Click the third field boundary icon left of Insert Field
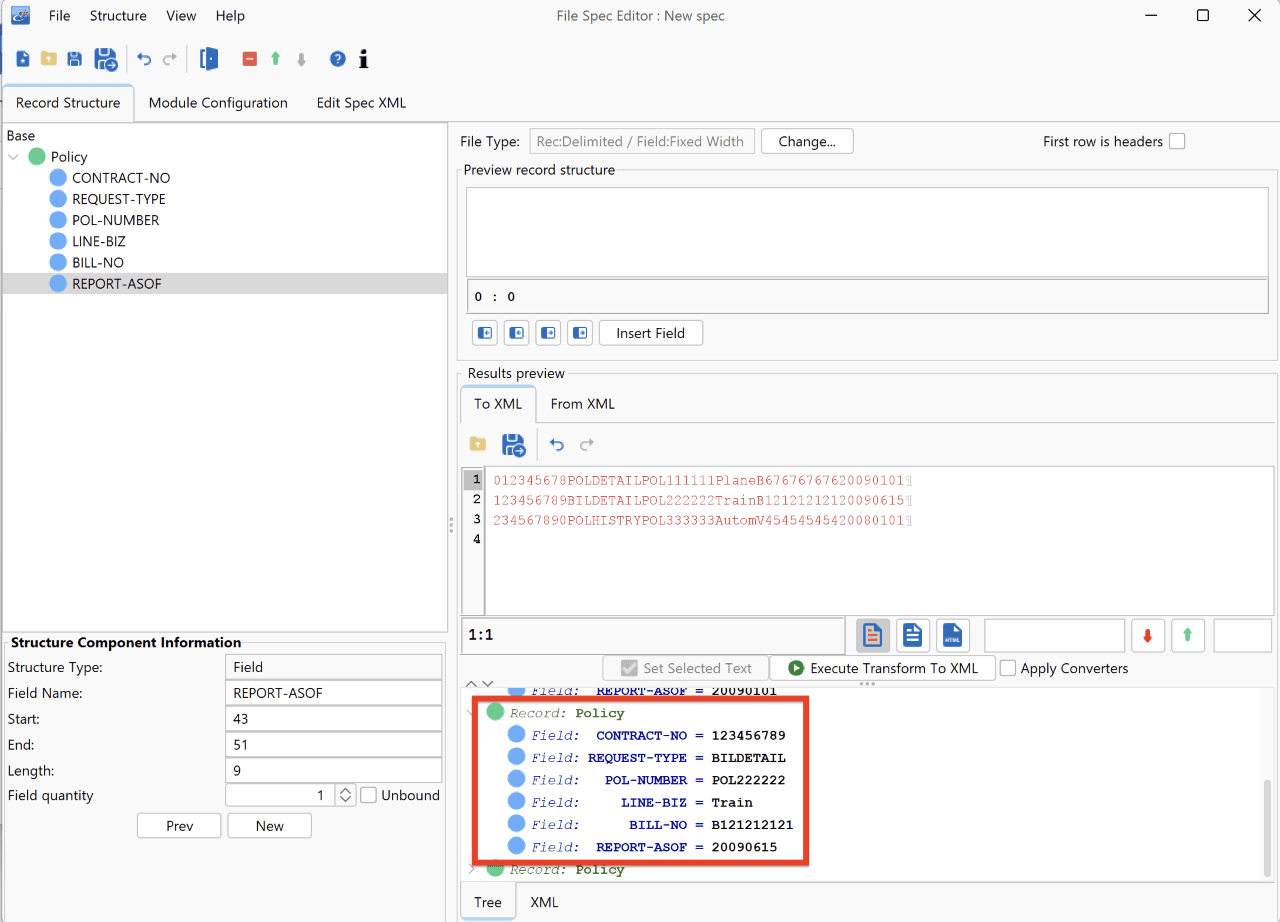This screenshot has width=1280, height=922. (x=548, y=333)
